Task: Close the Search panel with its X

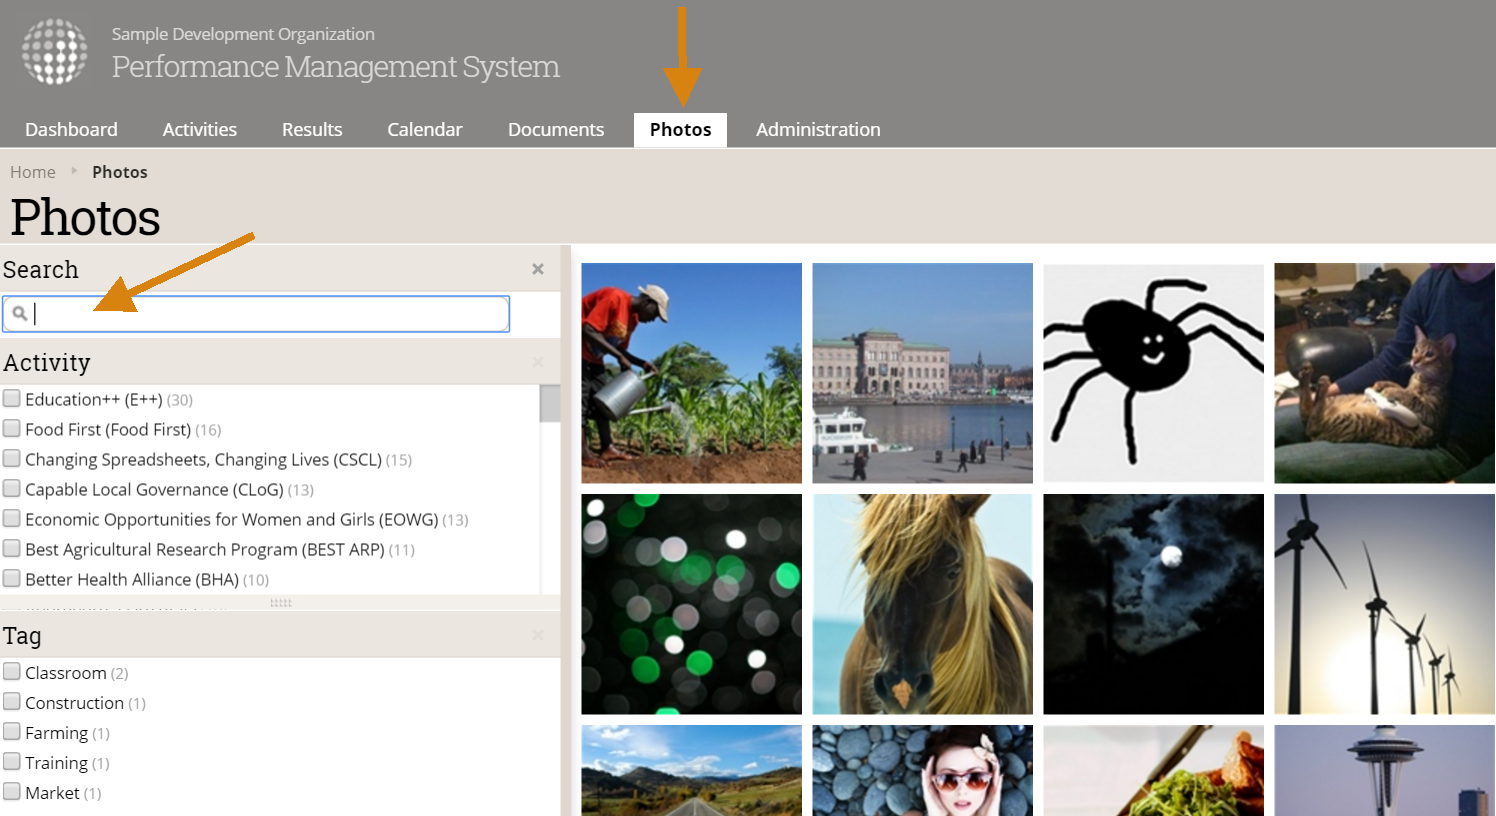Action: pos(538,269)
